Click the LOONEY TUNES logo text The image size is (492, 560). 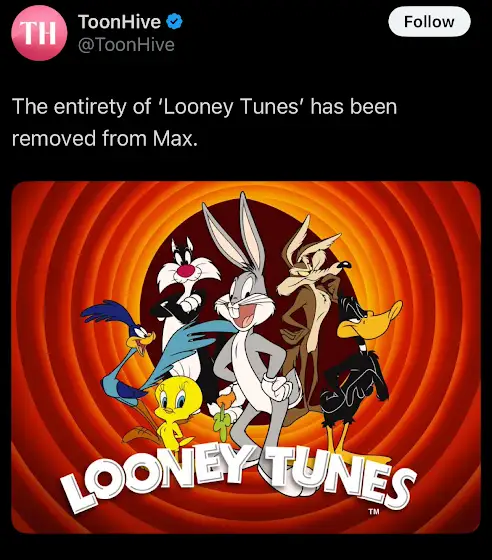point(239,479)
